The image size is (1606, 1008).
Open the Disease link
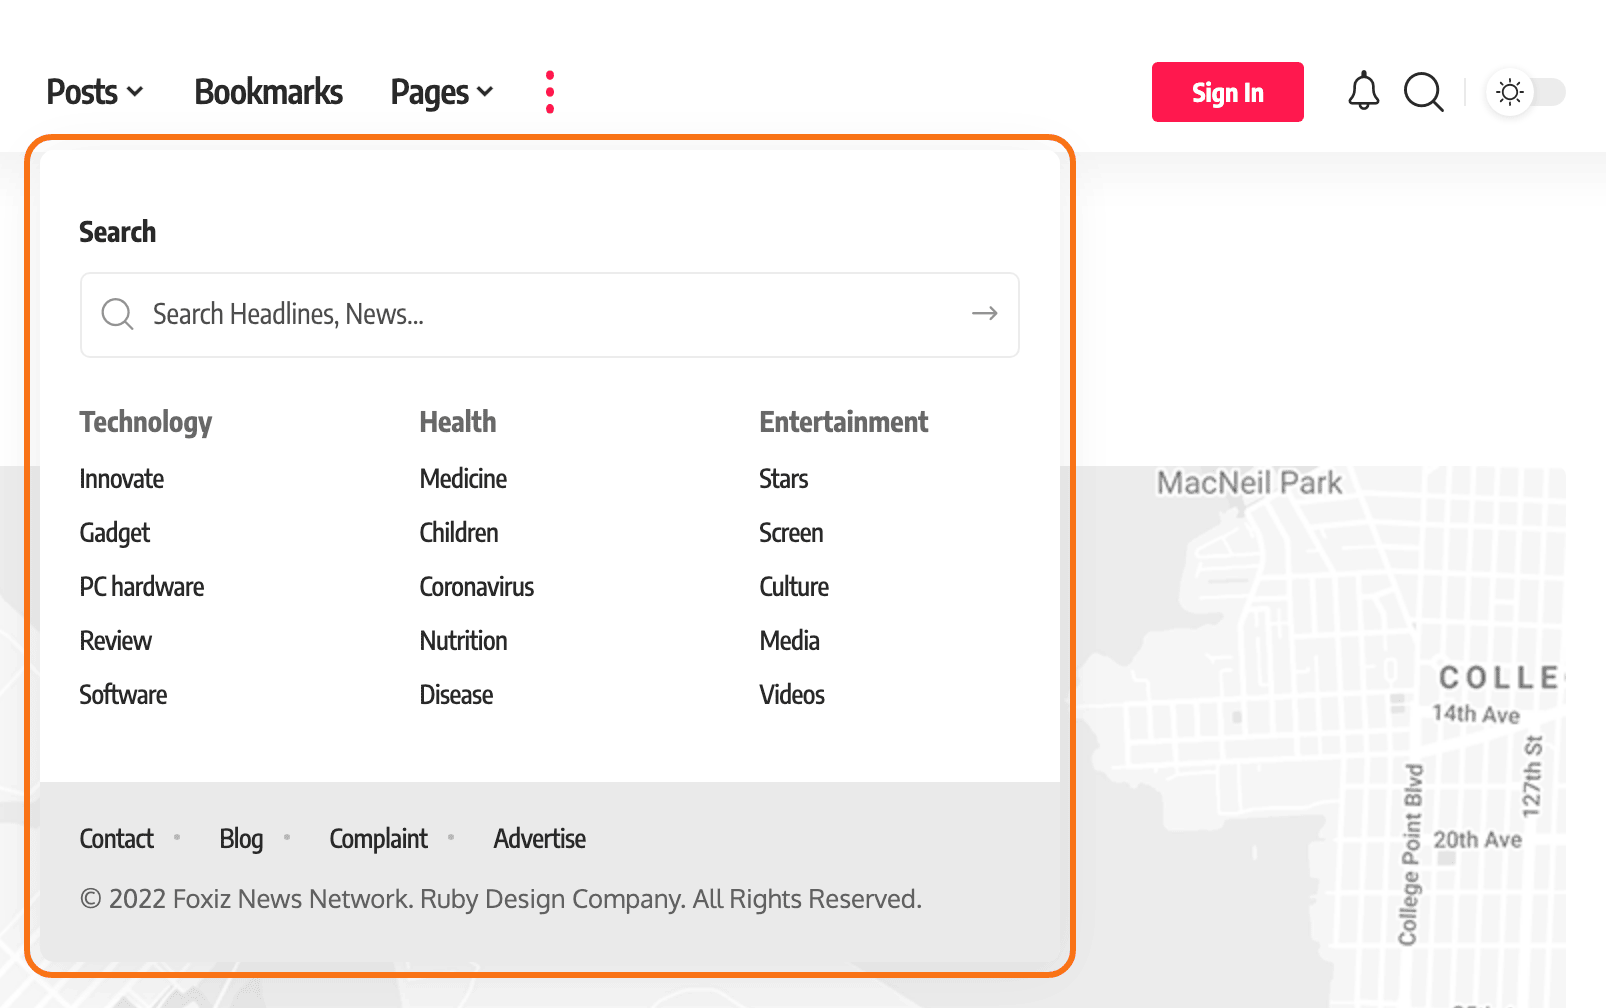click(456, 695)
